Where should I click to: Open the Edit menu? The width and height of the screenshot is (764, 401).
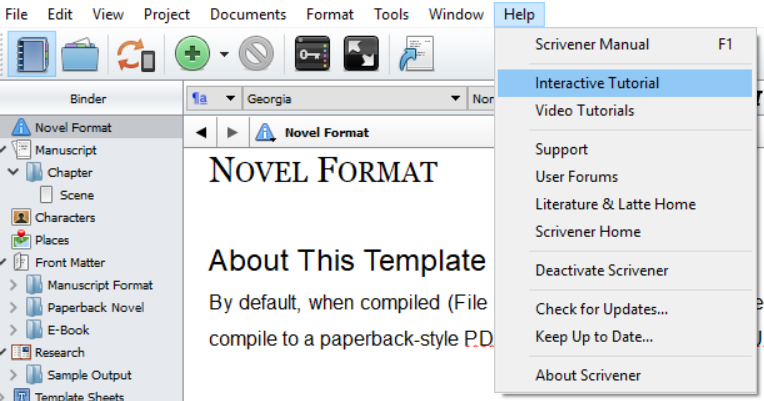coord(60,14)
